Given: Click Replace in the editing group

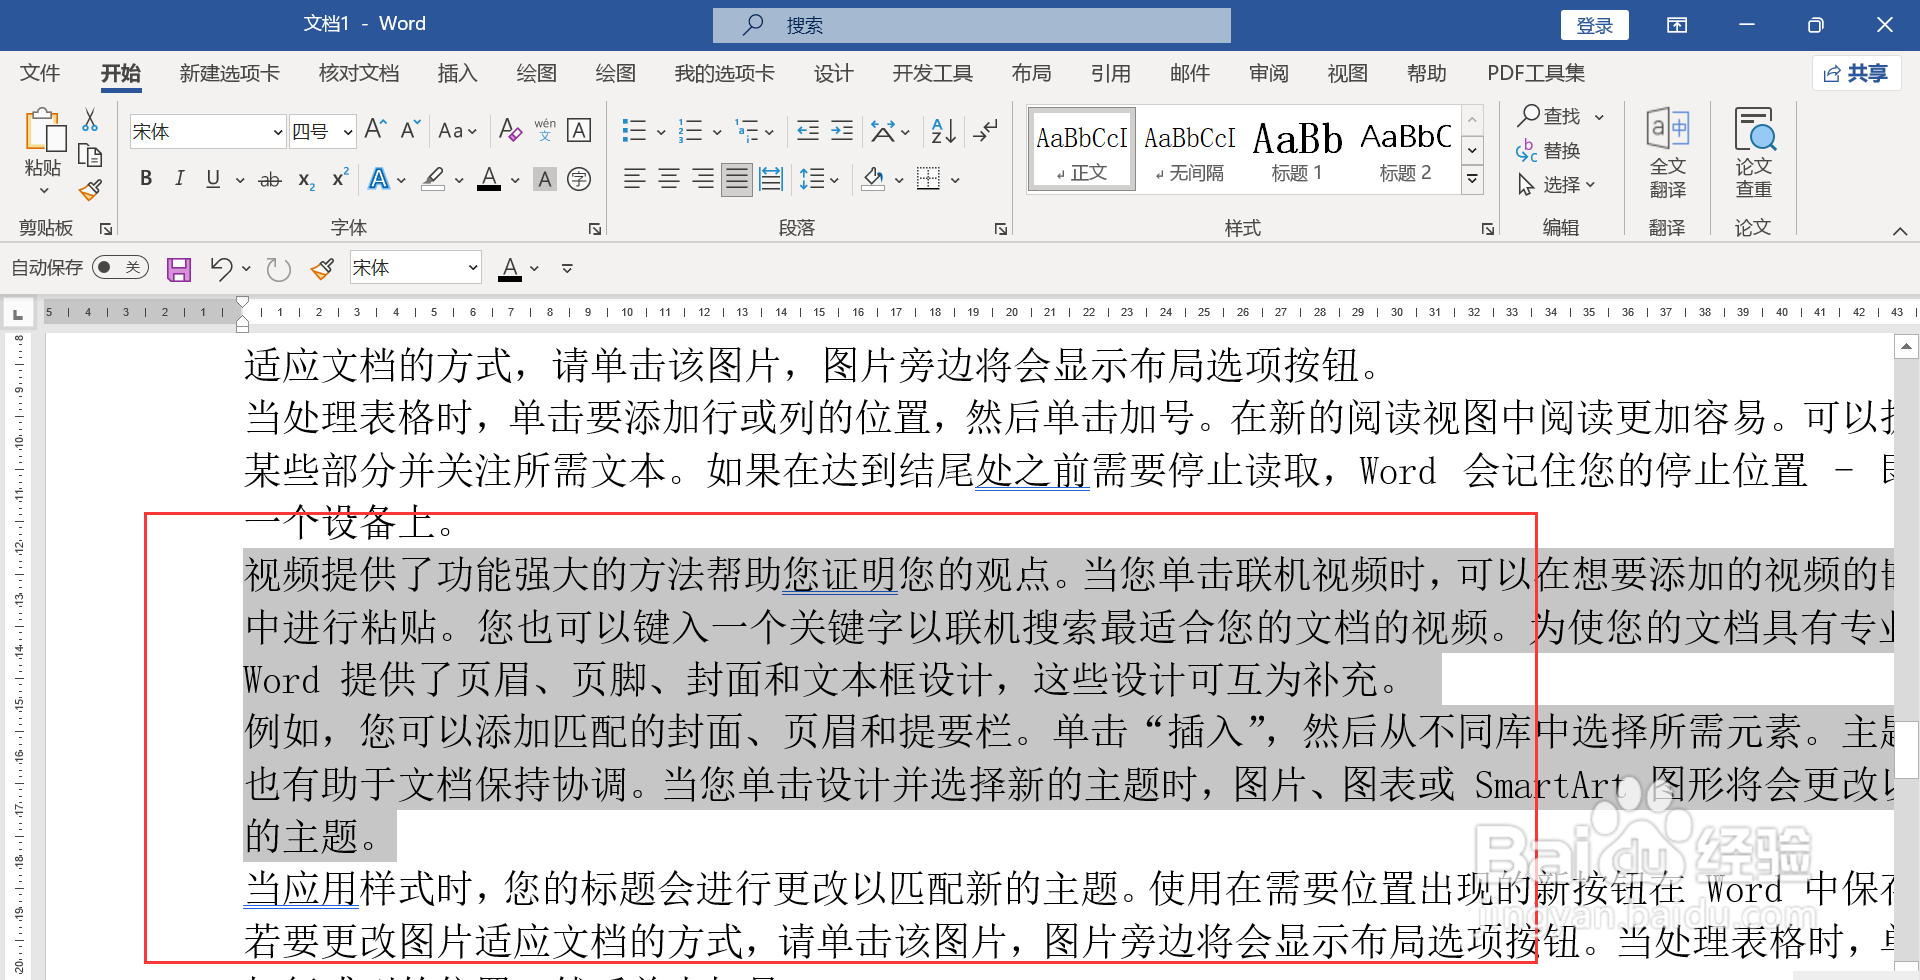Looking at the screenshot, I should (x=1549, y=151).
